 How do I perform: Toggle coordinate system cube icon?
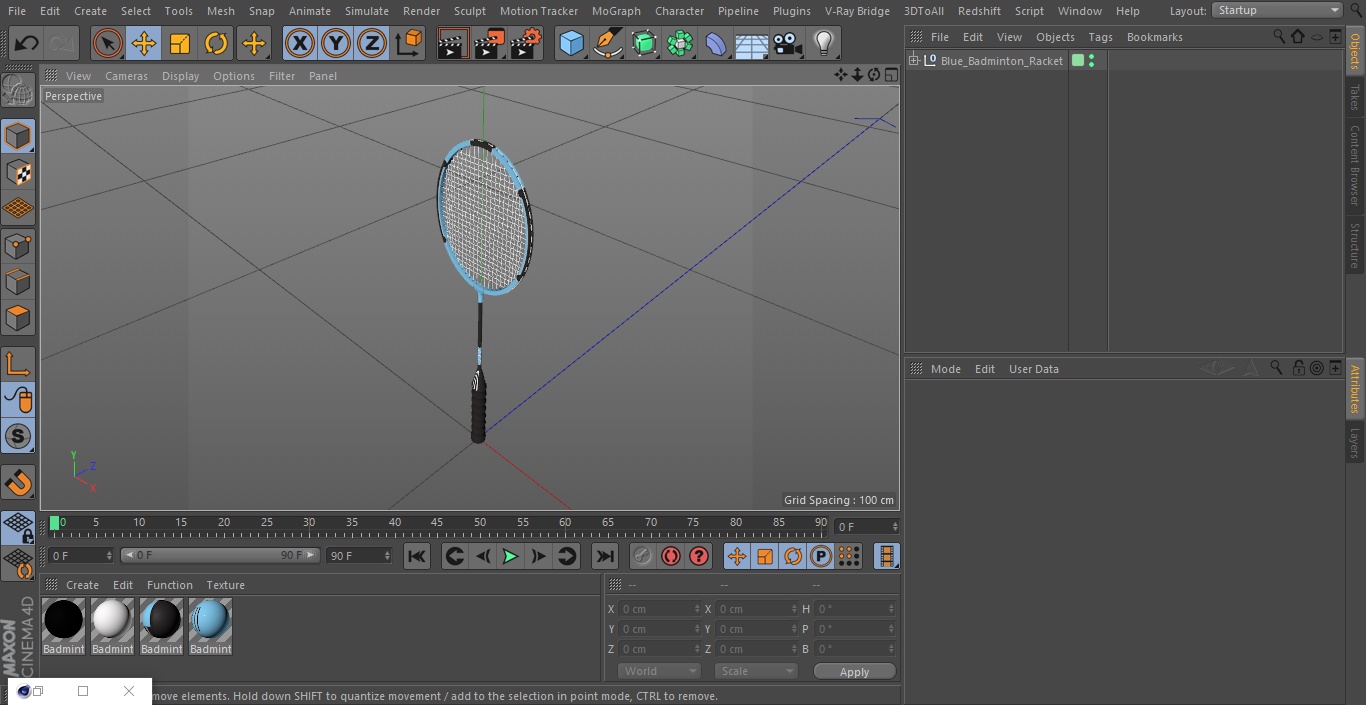[x=409, y=43]
